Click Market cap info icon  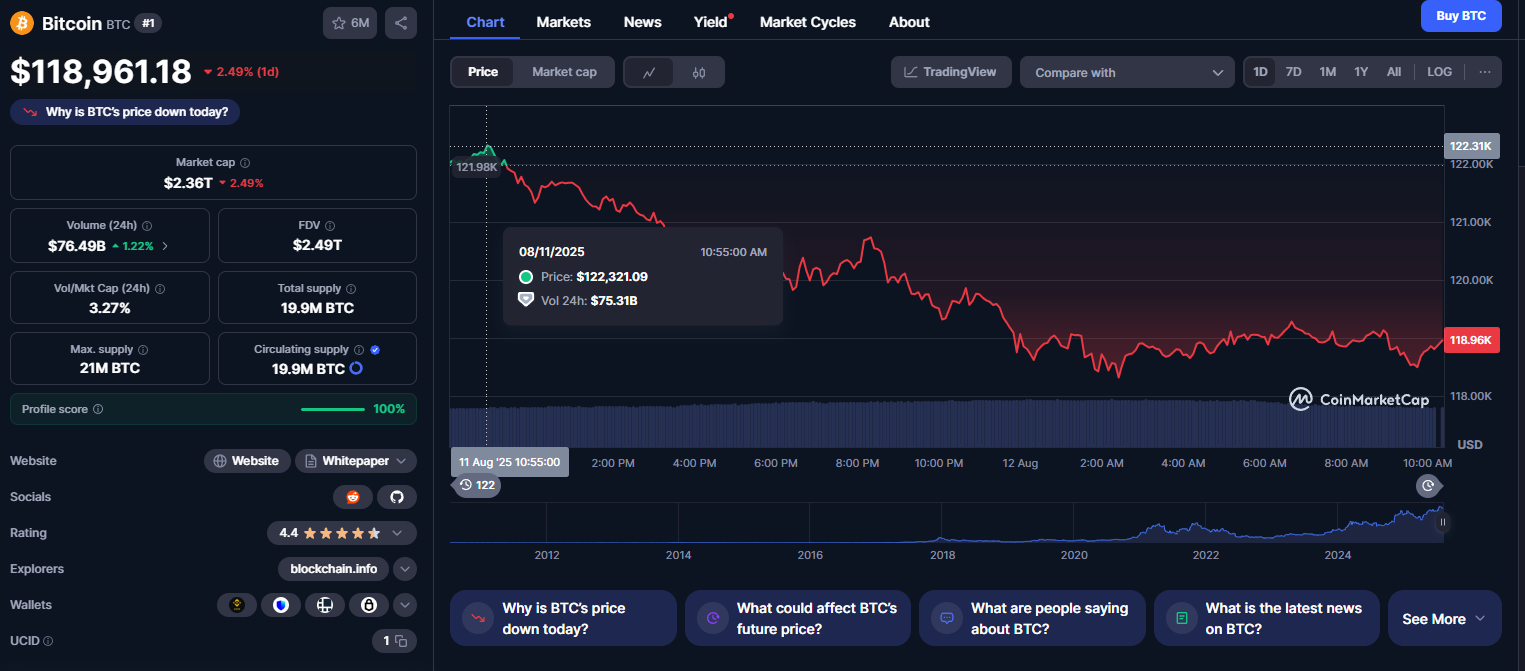(x=245, y=162)
